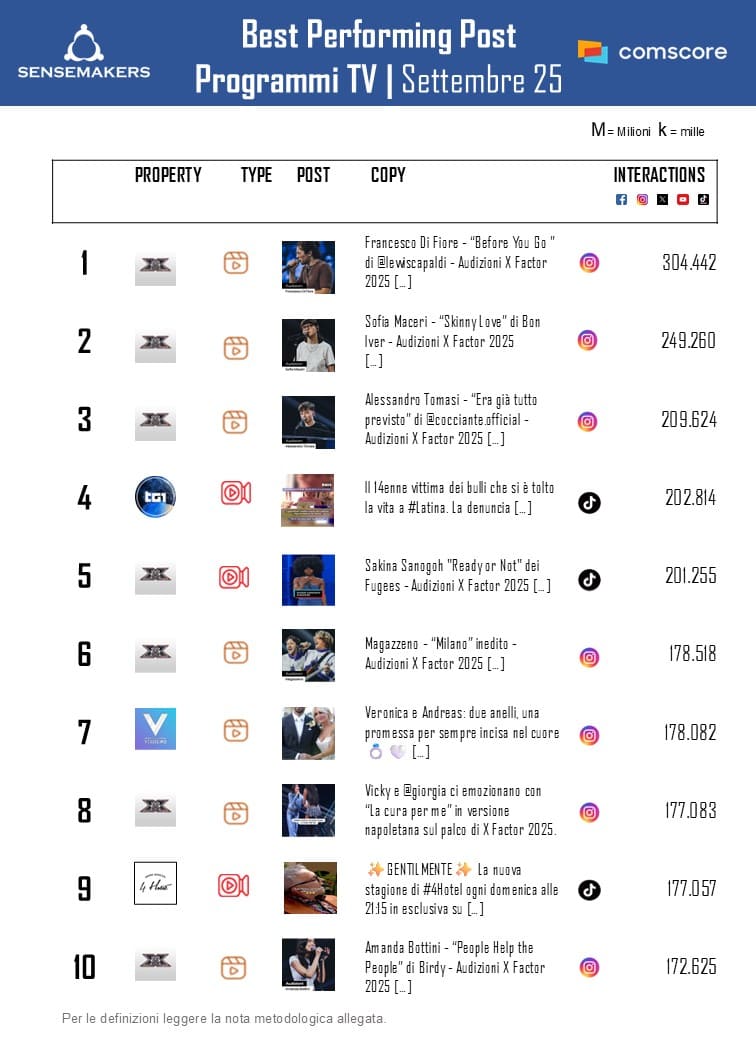
Task: Open the Amanda Bottini post thumbnail
Action: 308,964
